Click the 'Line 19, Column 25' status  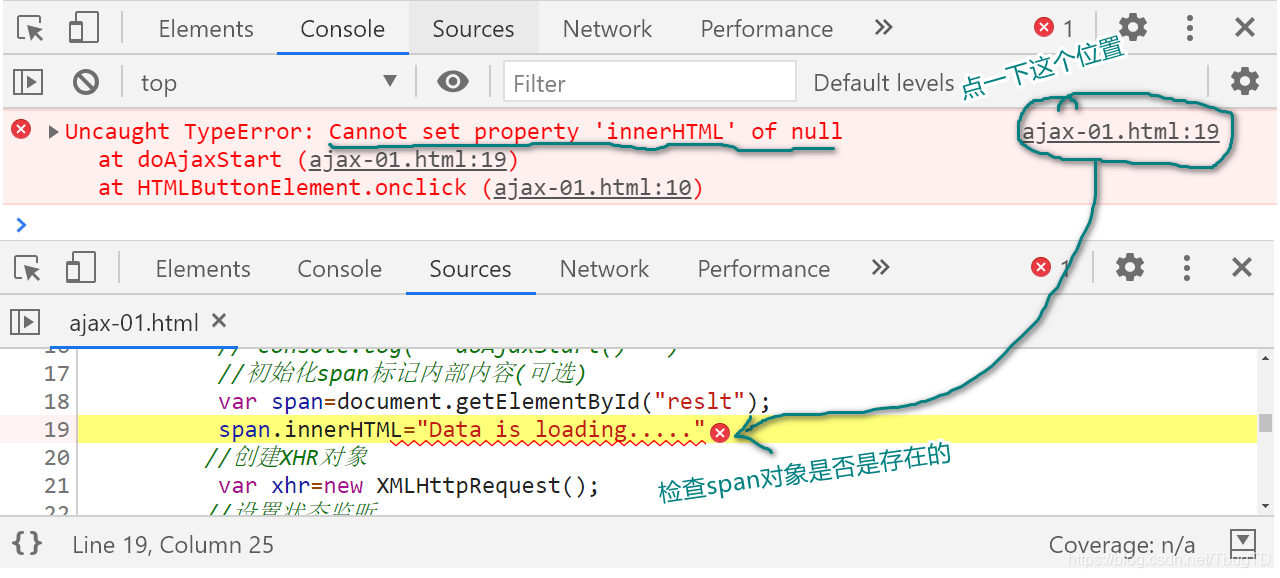(x=173, y=545)
